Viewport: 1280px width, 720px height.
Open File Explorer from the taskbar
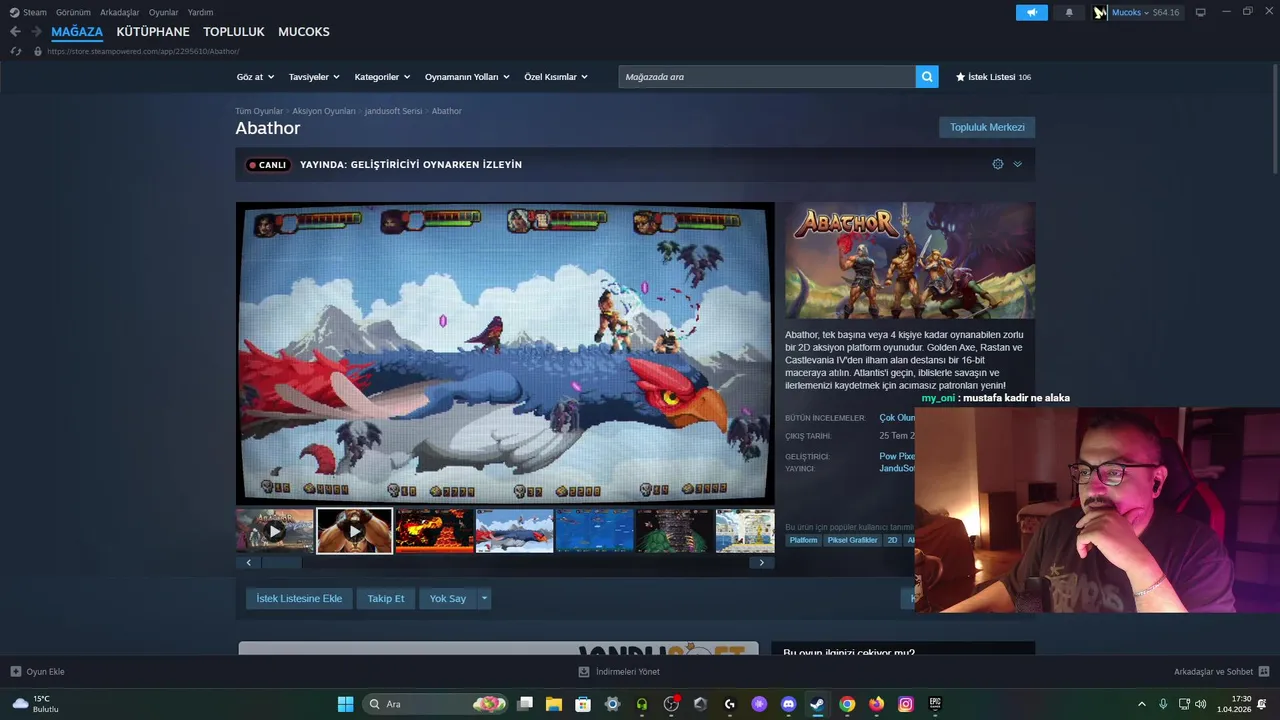tap(554, 704)
